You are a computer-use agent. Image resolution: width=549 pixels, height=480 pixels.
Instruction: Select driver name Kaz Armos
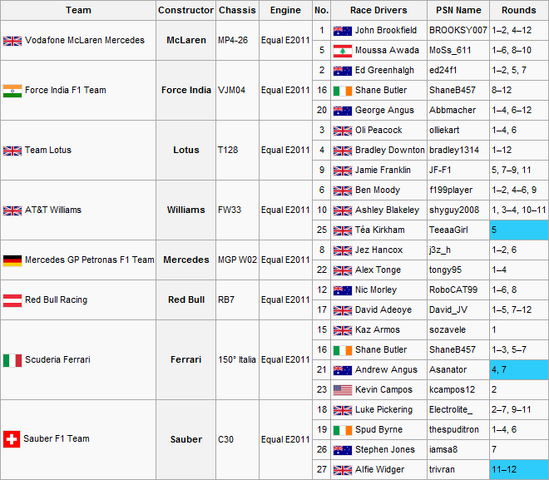coord(377,329)
